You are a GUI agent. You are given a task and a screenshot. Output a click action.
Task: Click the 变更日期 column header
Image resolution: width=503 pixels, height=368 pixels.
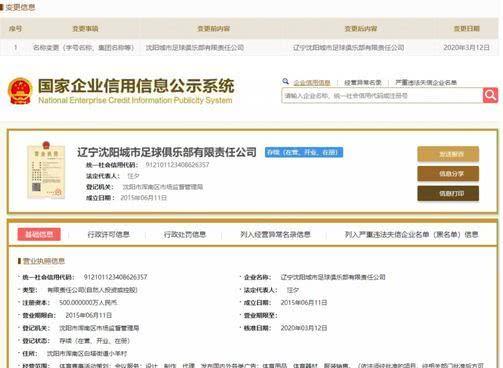tap(467, 29)
